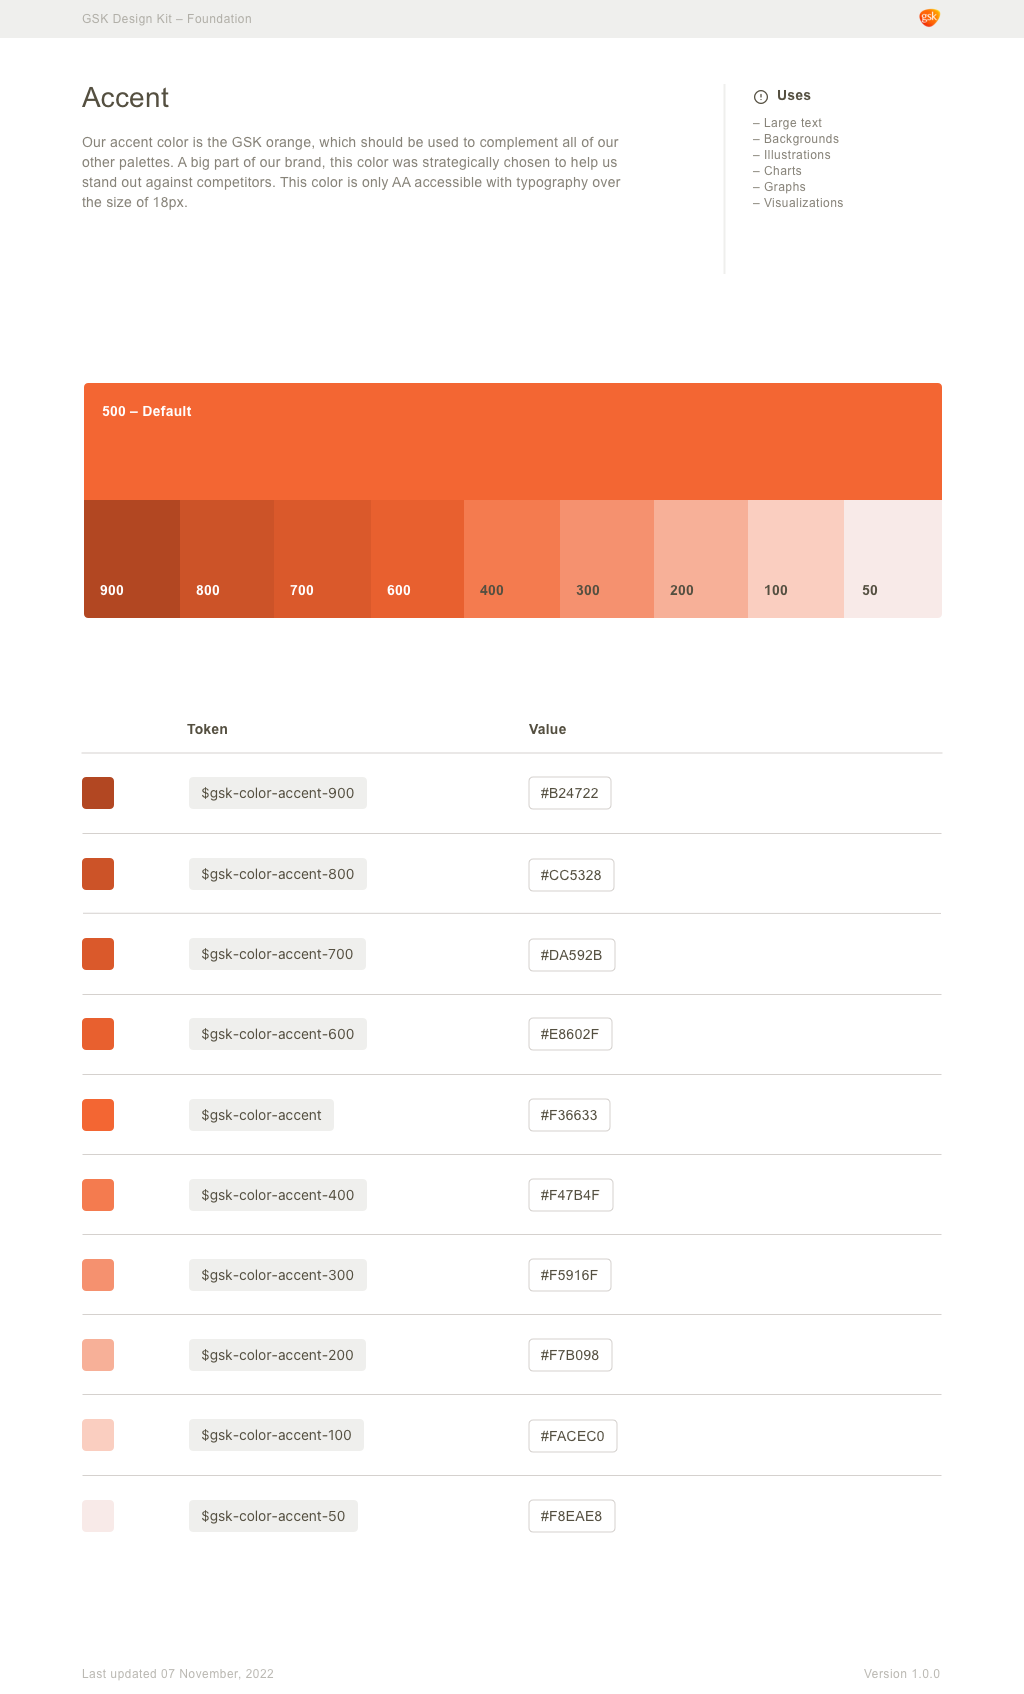
Task: Select the #B24722 value field
Action: [x=570, y=793]
